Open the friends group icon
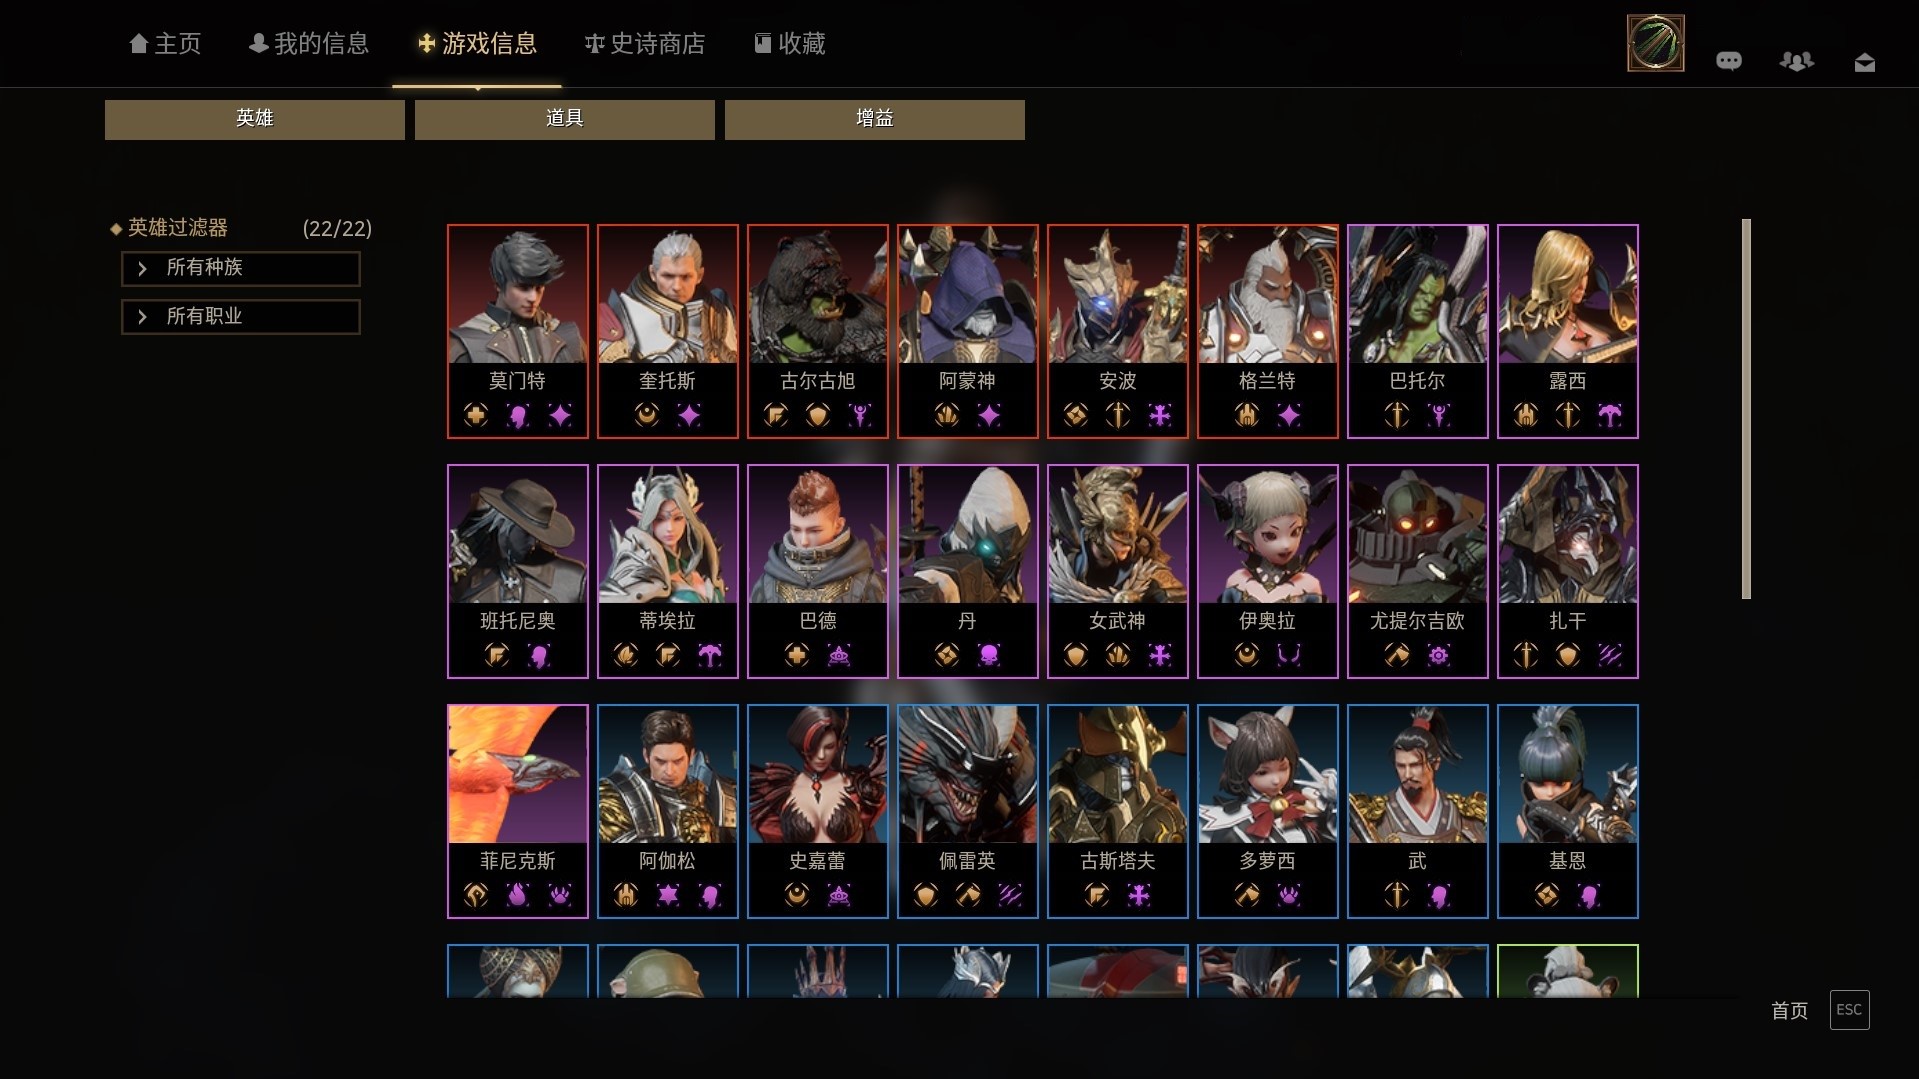The image size is (1919, 1079). tap(1796, 61)
